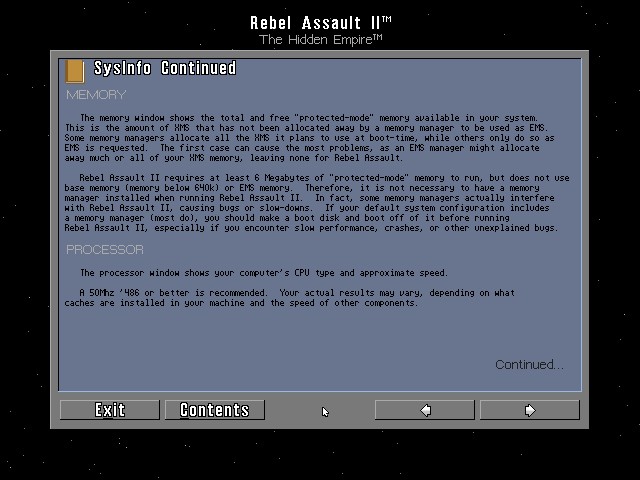Viewport: 640px width, 480px height.
Task: Click the 'Continued...' text
Action: [529, 364]
